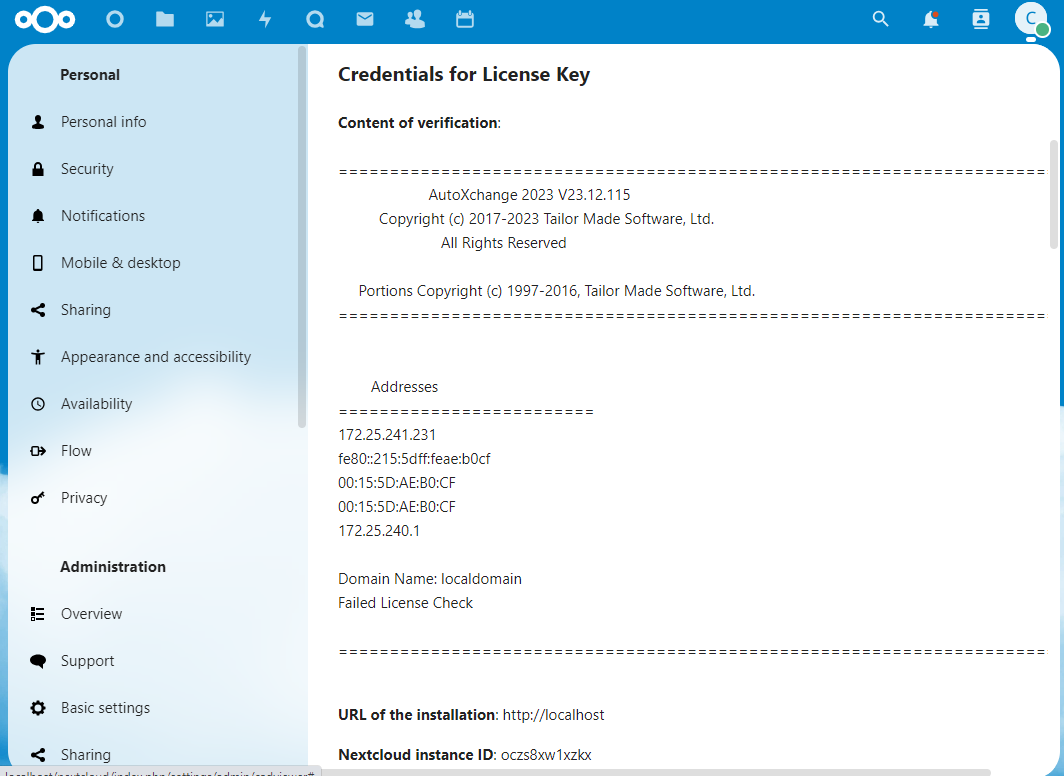The image size is (1064, 776).
Task: Click the AutoXchange 2023 V23.12.115 line
Action: 529,195
